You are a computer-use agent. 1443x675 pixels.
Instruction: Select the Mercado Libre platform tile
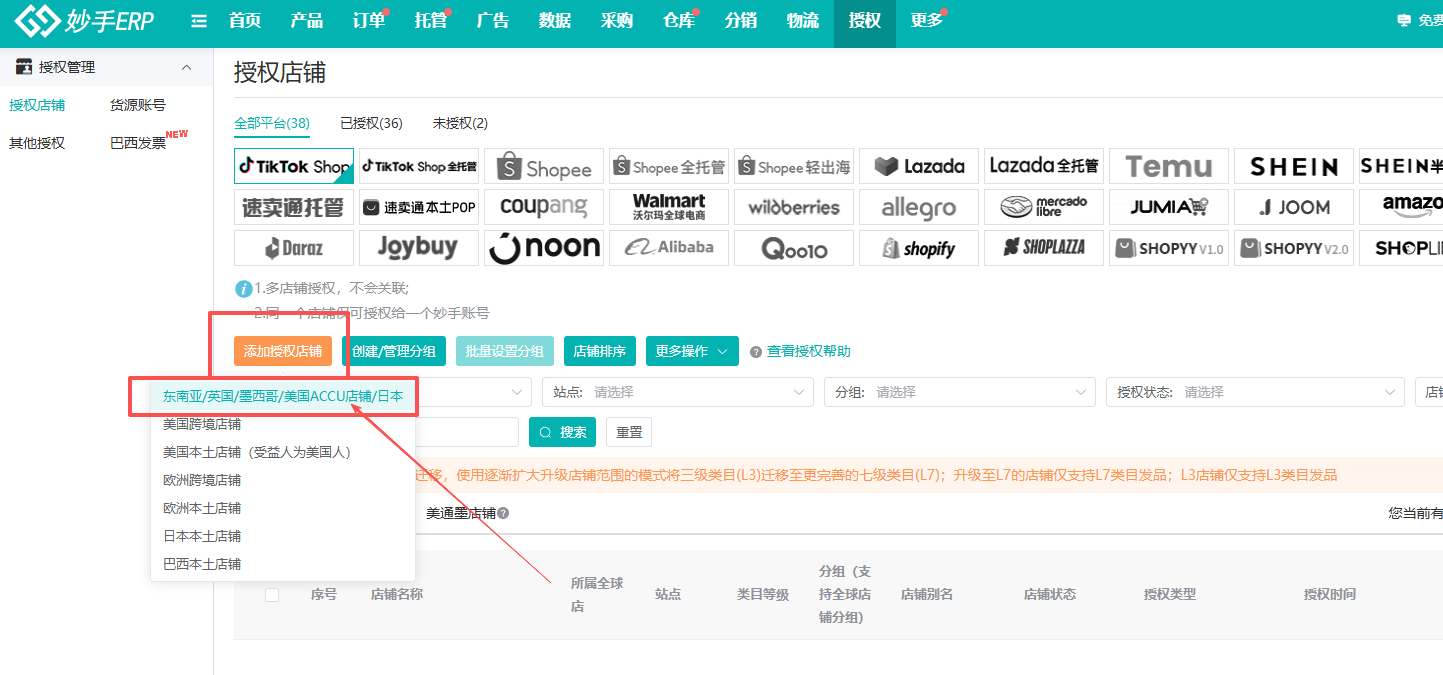pos(1044,207)
